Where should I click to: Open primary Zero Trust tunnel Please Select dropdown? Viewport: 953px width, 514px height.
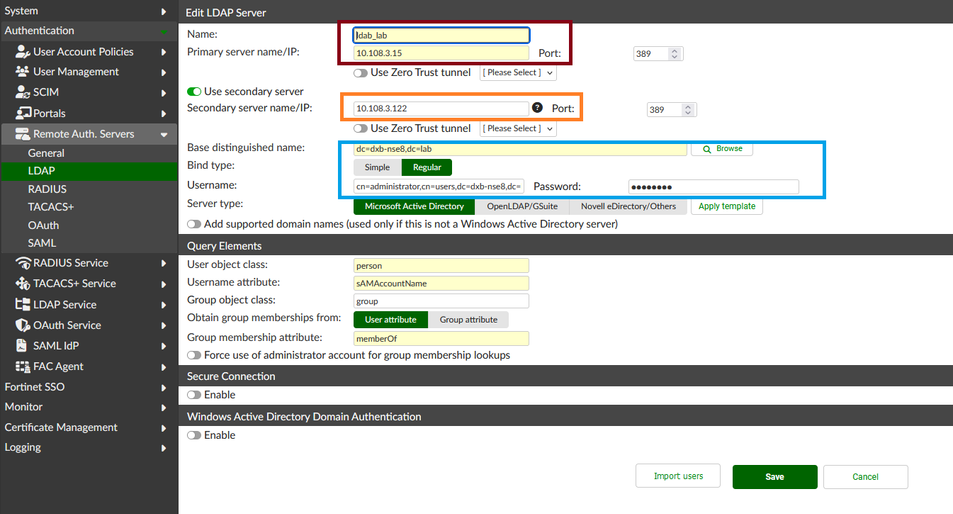tap(518, 73)
